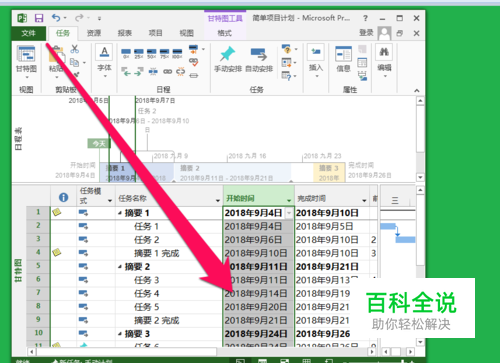Switch to the Report (报表) tab

tap(125, 33)
